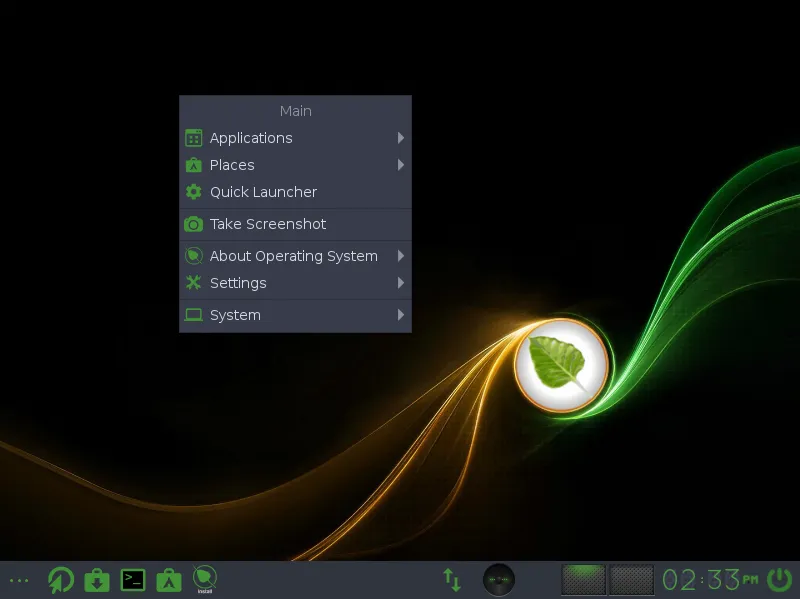This screenshot has width=800, height=599.
Task: Click the three-dots overflow button on taskbar
Action: 19,580
